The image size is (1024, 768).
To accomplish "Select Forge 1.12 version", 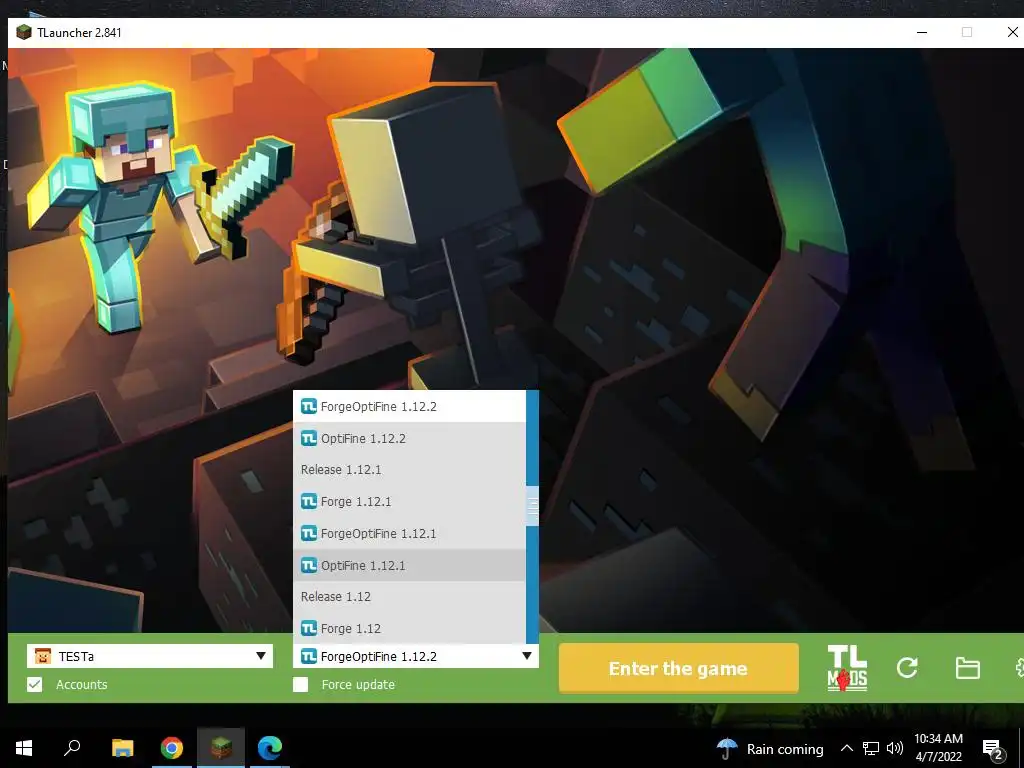I will [409, 628].
